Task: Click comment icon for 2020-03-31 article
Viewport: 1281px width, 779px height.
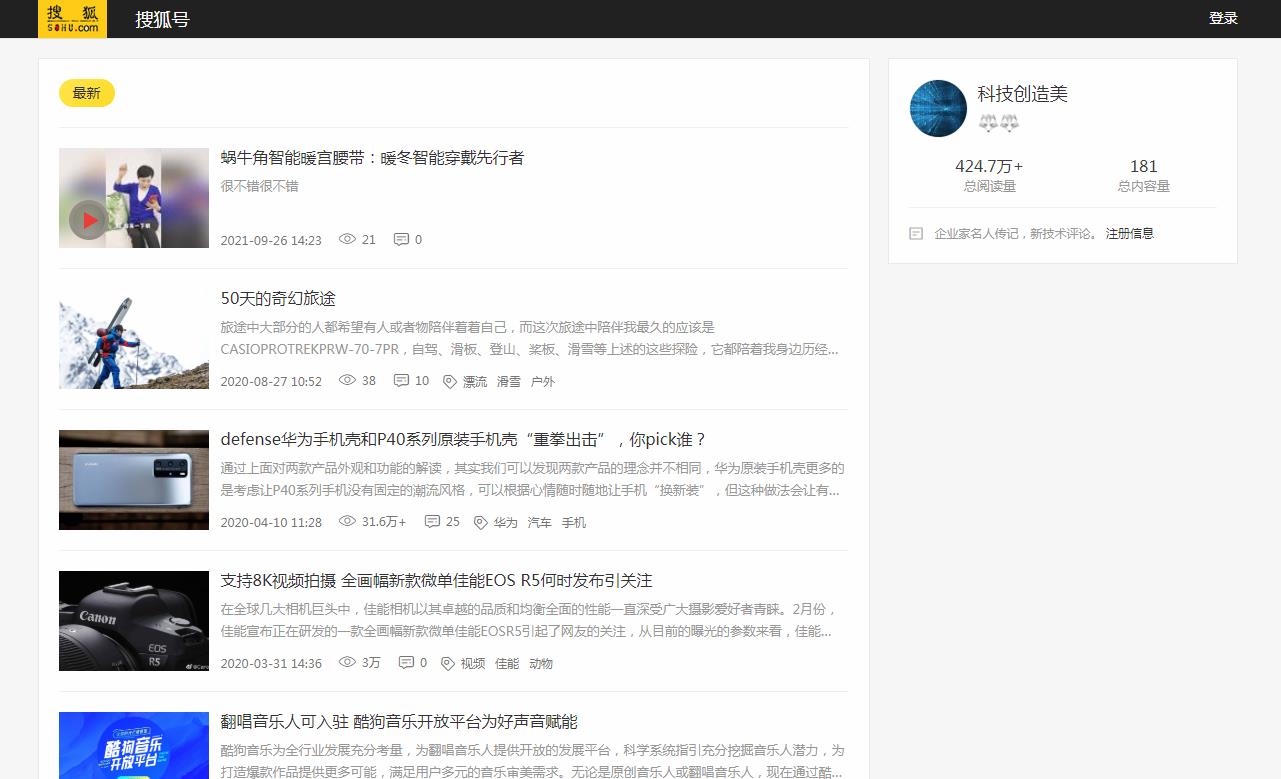Action: coord(406,663)
